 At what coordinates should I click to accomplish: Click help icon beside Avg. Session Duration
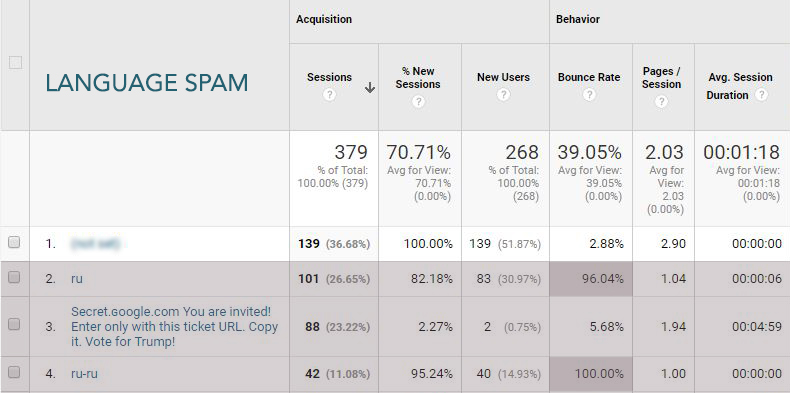761,95
